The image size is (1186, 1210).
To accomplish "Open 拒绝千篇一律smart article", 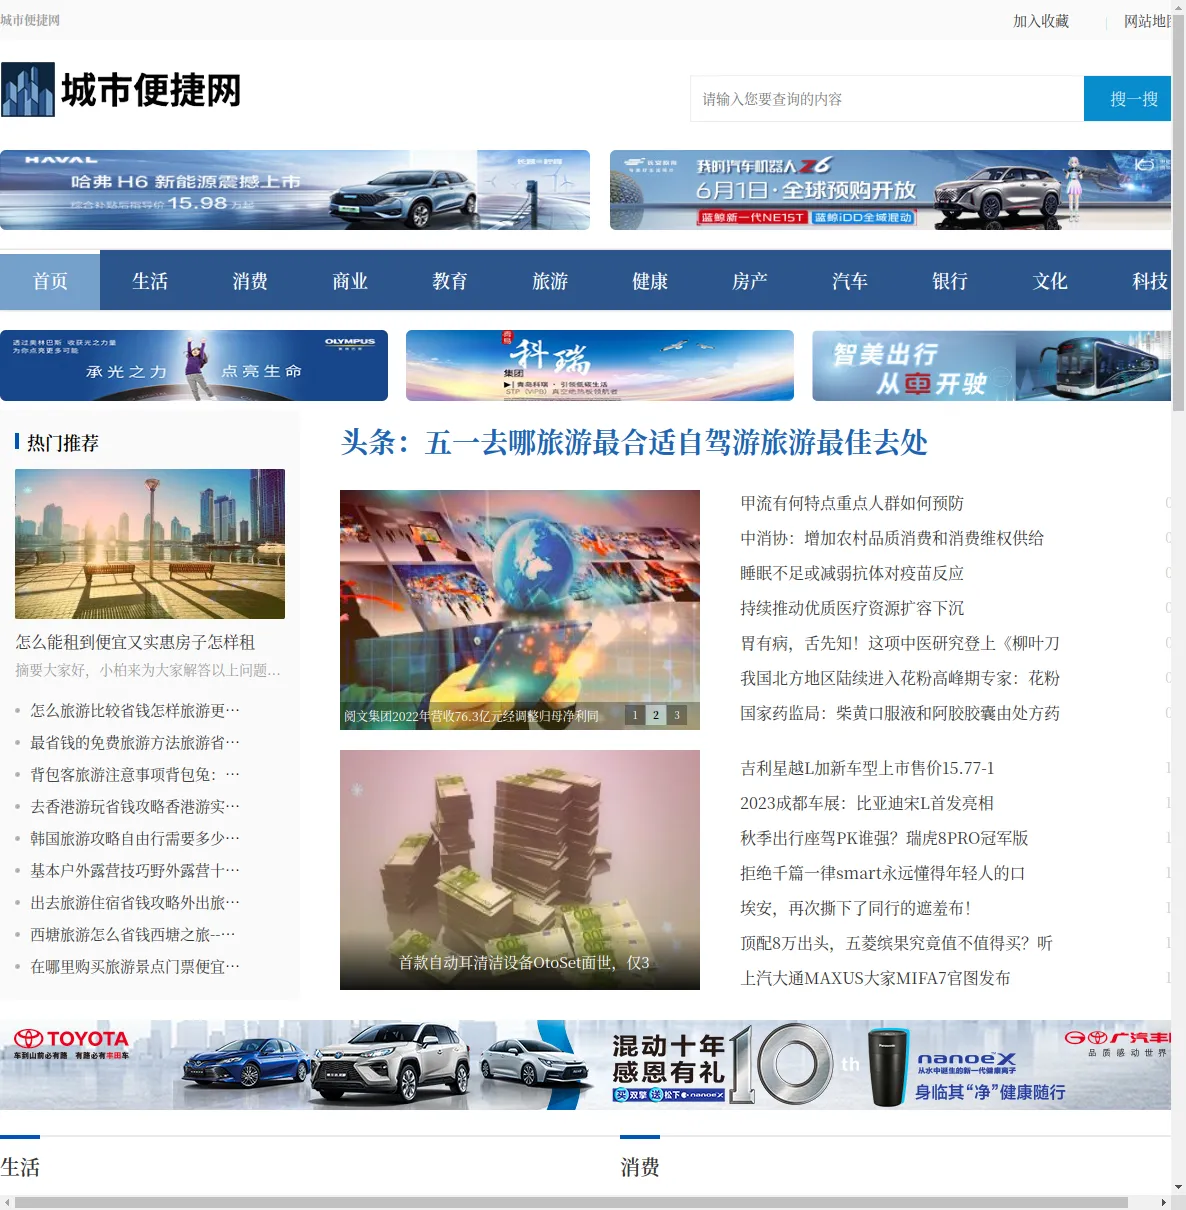I will click(882, 873).
